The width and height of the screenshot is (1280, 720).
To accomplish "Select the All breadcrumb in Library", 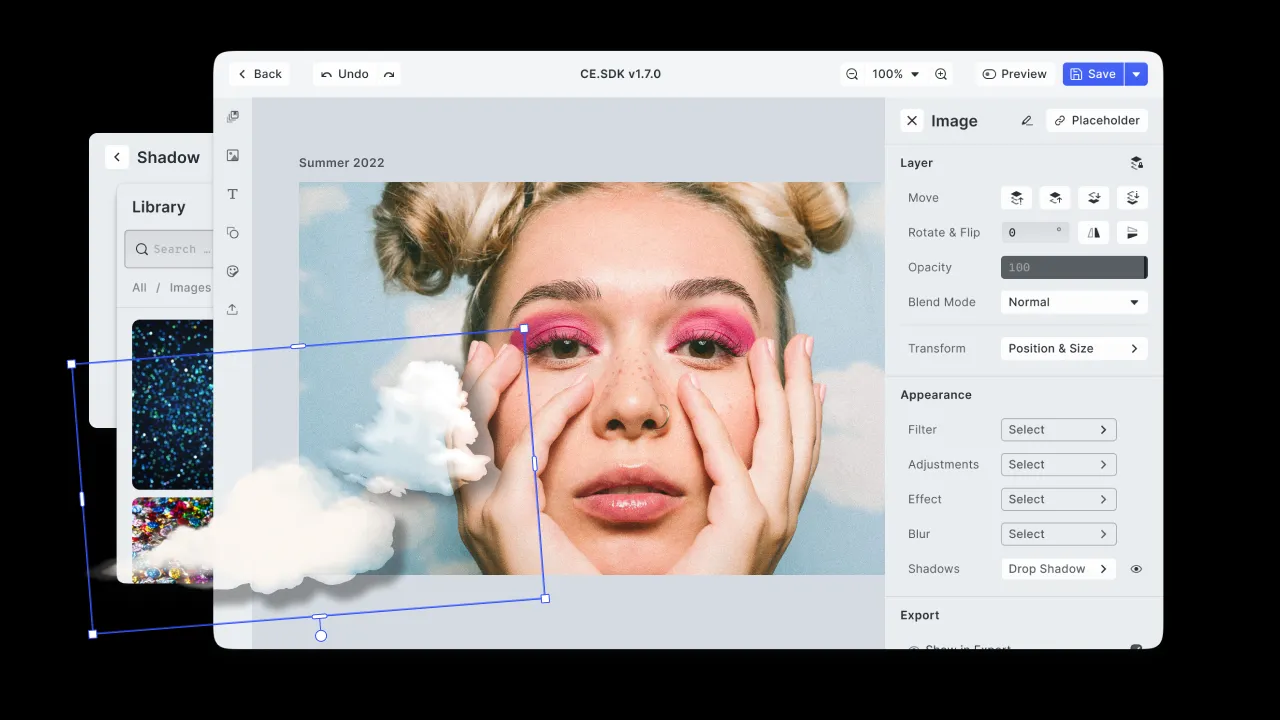I will (x=139, y=288).
